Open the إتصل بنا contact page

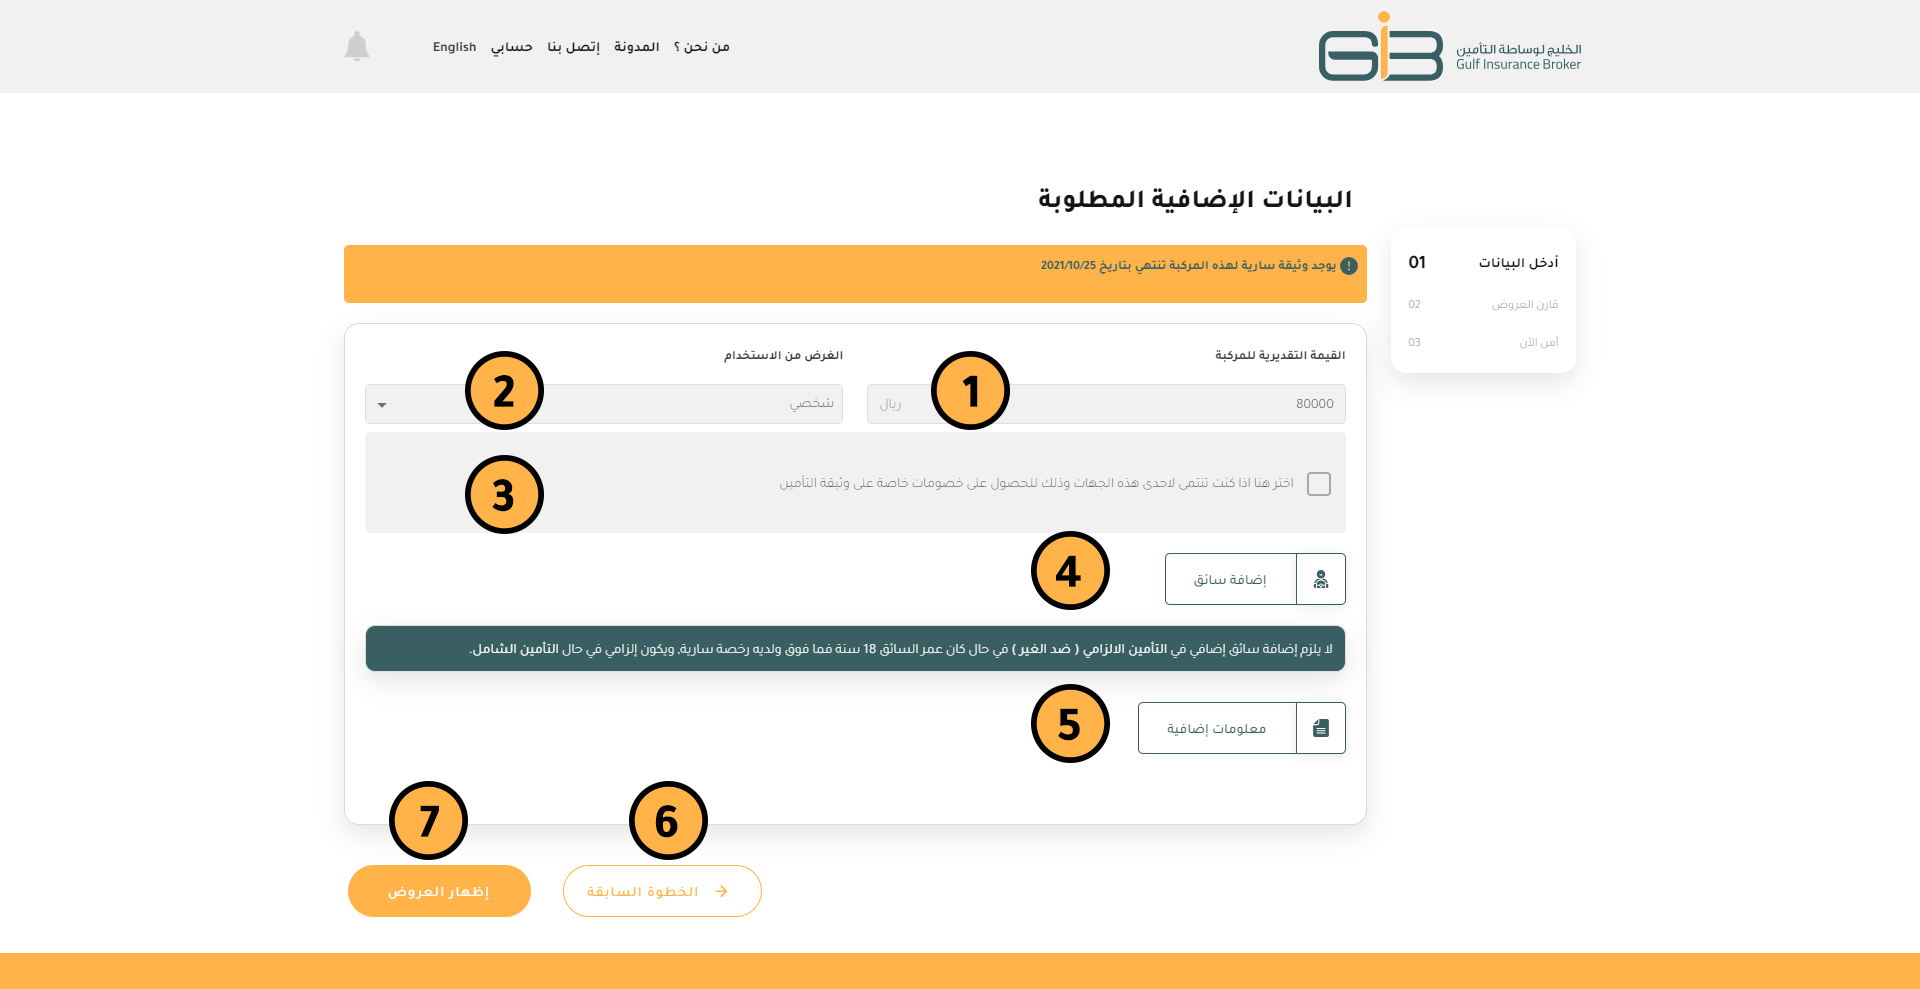click(573, 47)
